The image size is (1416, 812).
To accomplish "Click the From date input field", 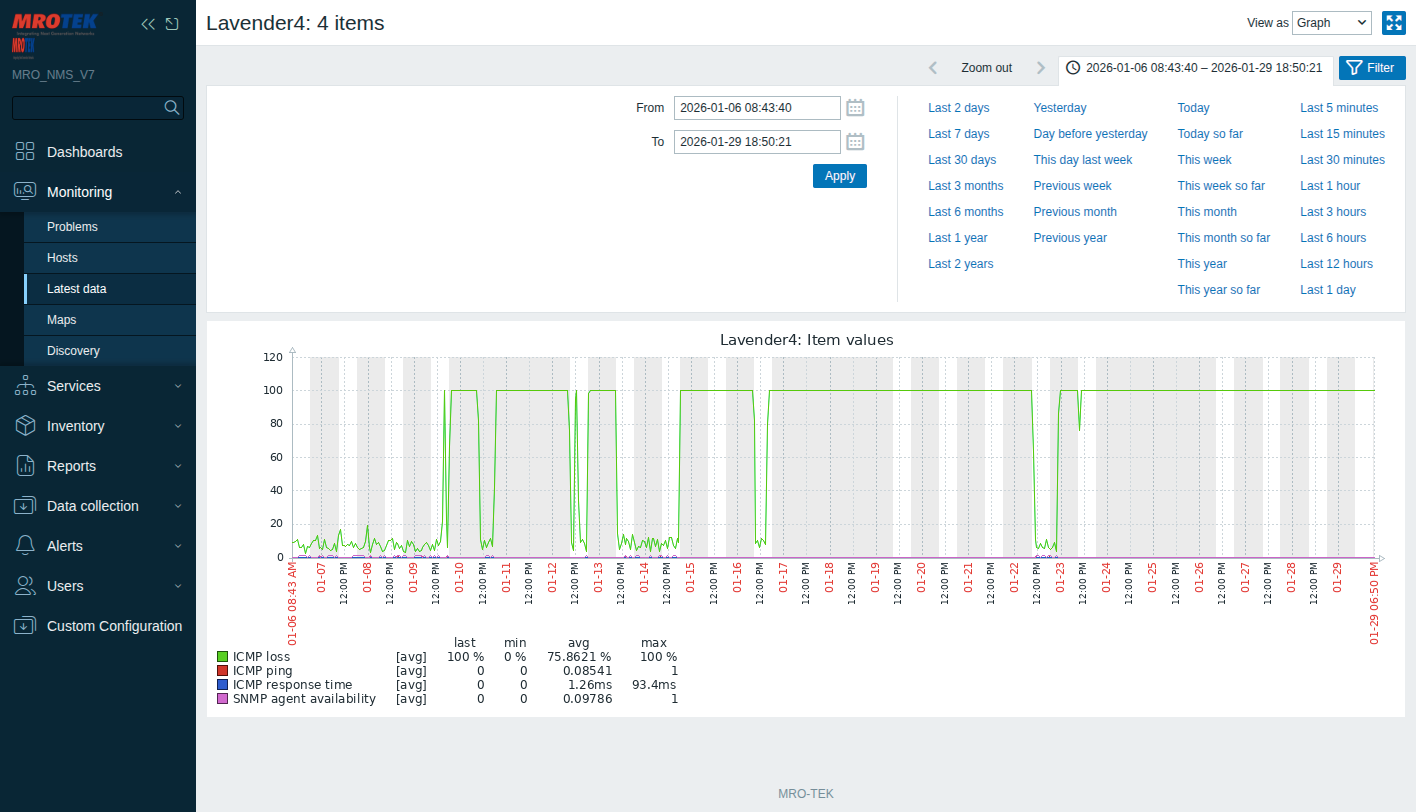I will pyautogui.click(x=757, y=108).
